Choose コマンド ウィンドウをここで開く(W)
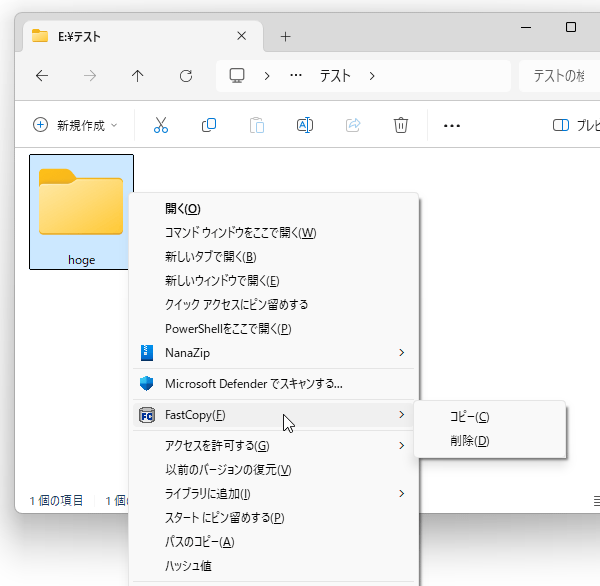The width and height of the screenshot is (600, 586). 274,233
